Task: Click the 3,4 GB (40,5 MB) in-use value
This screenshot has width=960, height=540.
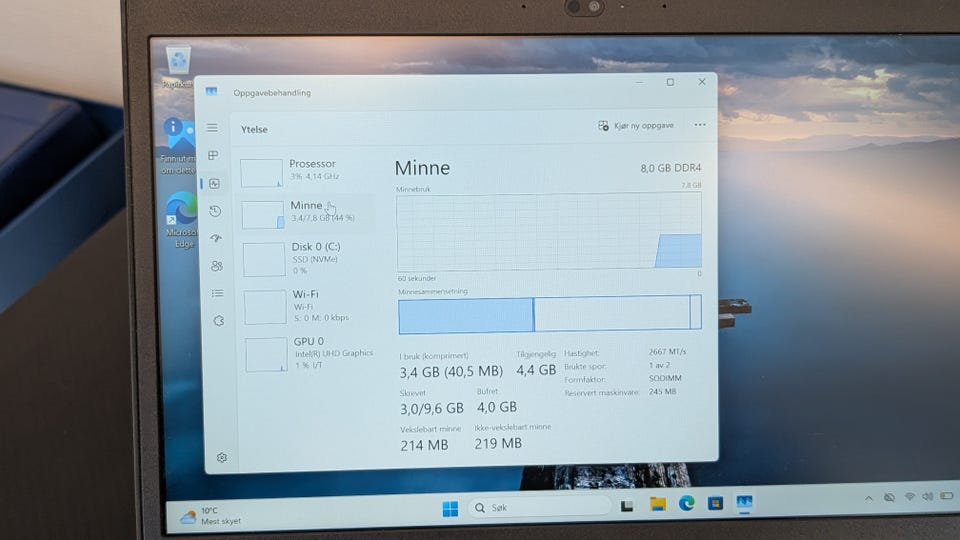Action: coord(451,371)
